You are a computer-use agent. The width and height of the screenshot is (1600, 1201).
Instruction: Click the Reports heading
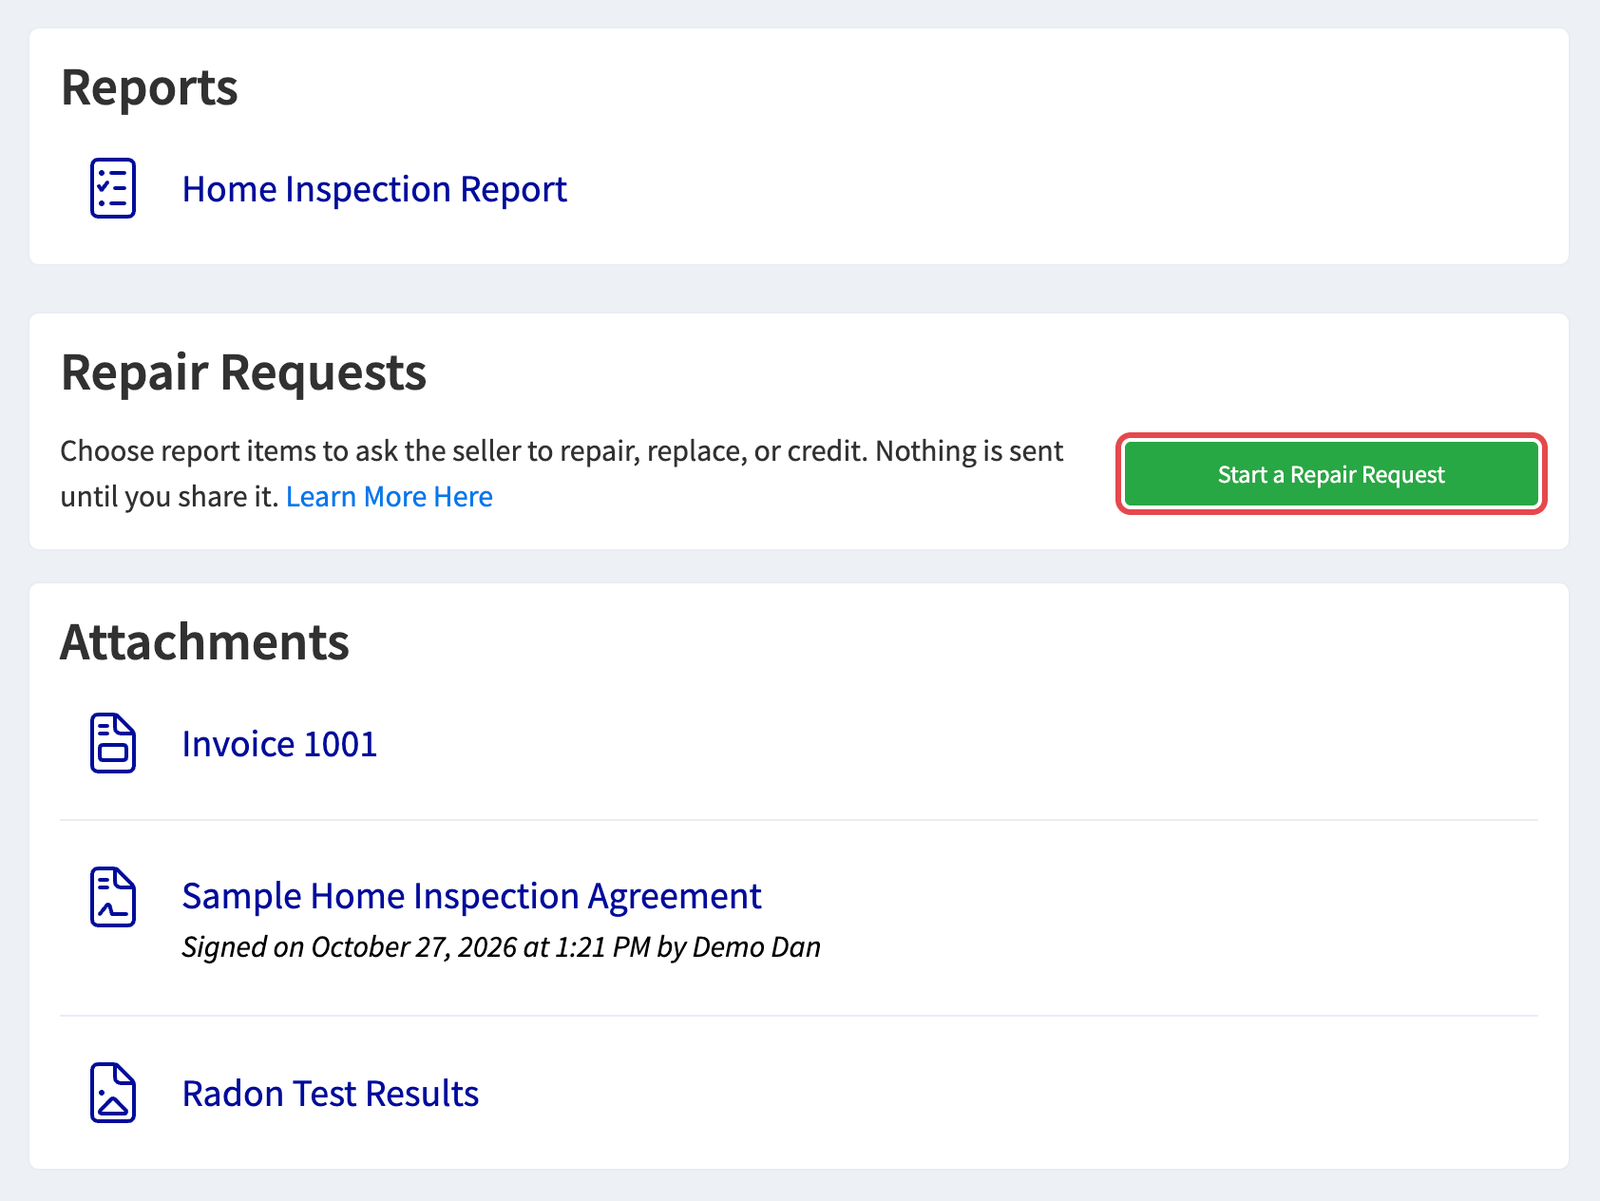point(149,88)
